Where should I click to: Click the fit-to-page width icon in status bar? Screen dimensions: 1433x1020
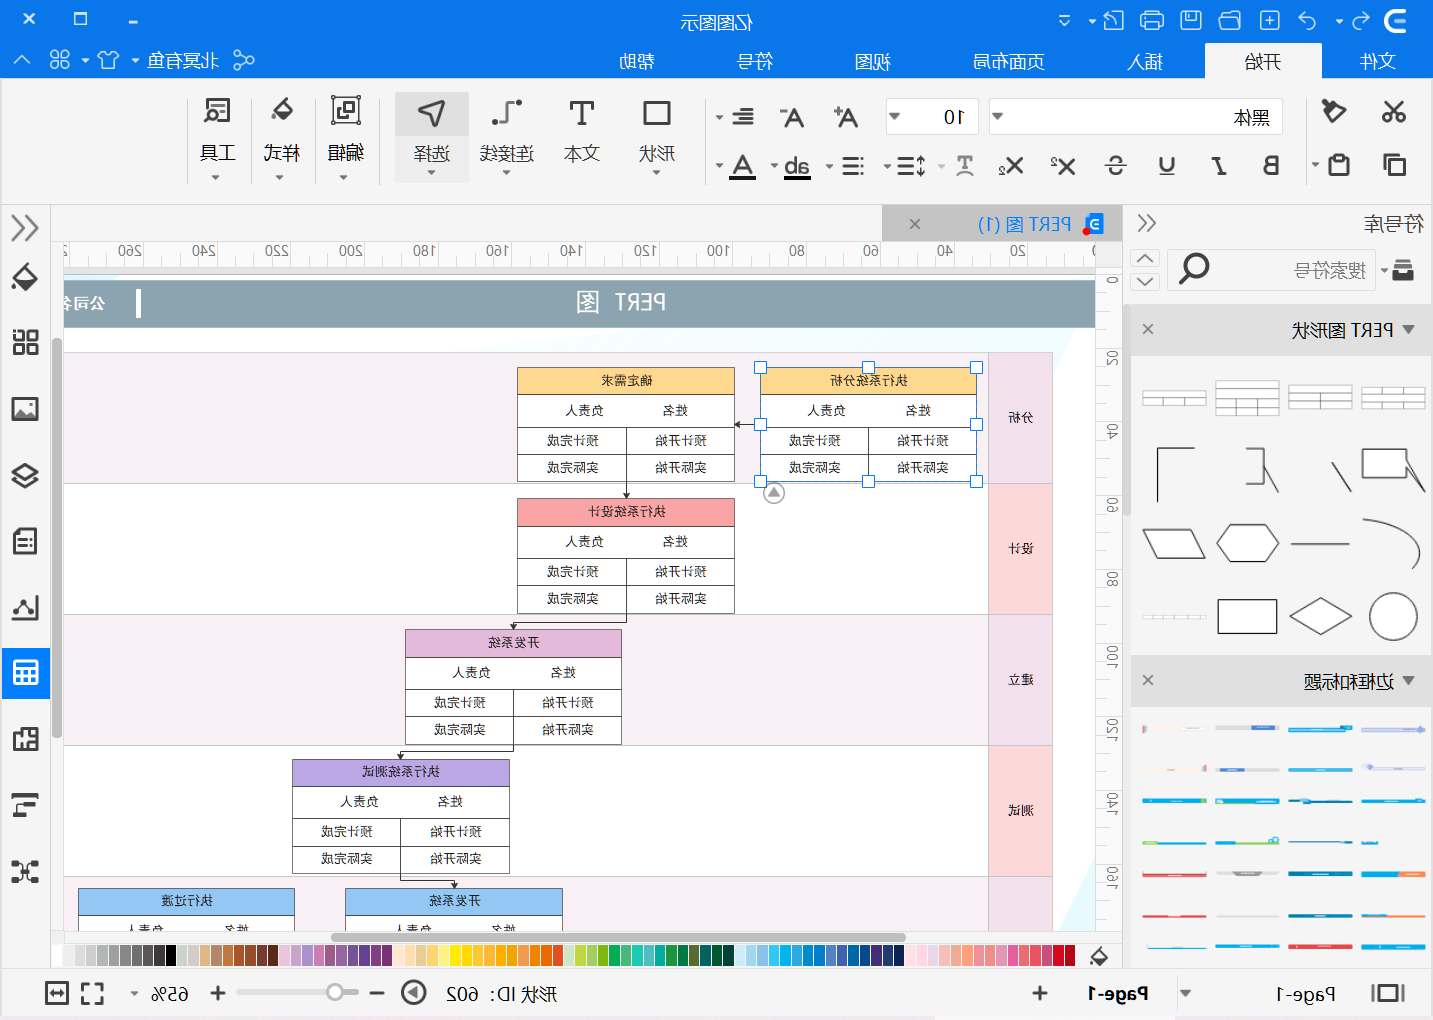click(57, 993)
